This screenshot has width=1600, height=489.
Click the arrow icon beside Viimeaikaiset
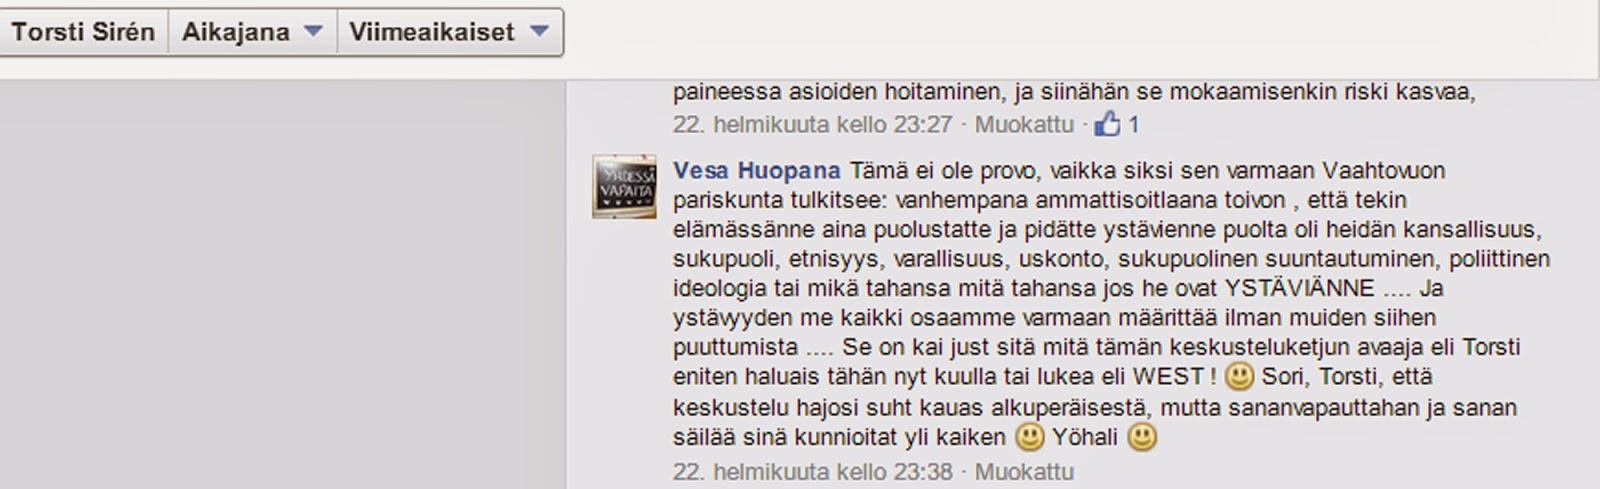point(540,31)
